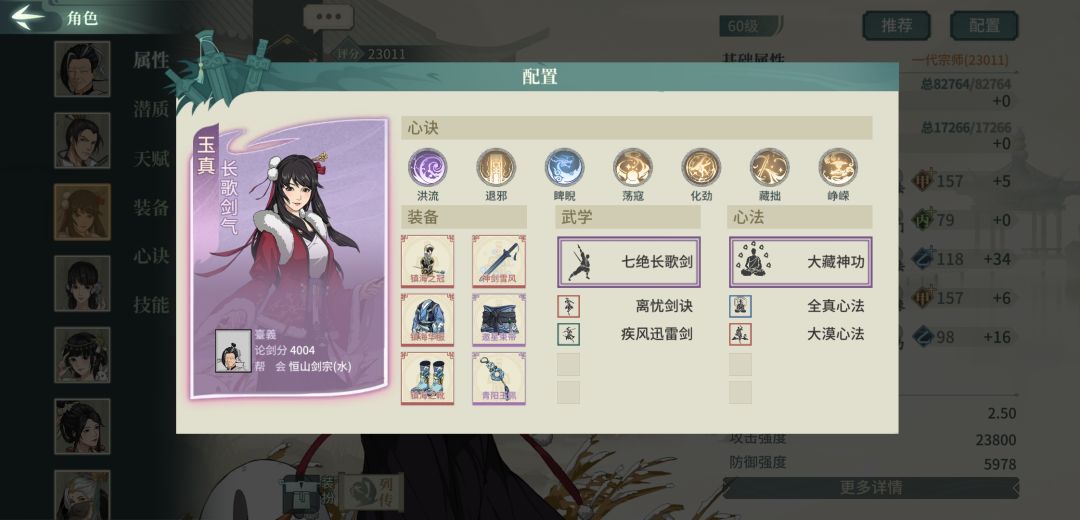This screenshot has width=1080, height=520.
Task: Open the chat speech bubble
Action: (329, 18)
